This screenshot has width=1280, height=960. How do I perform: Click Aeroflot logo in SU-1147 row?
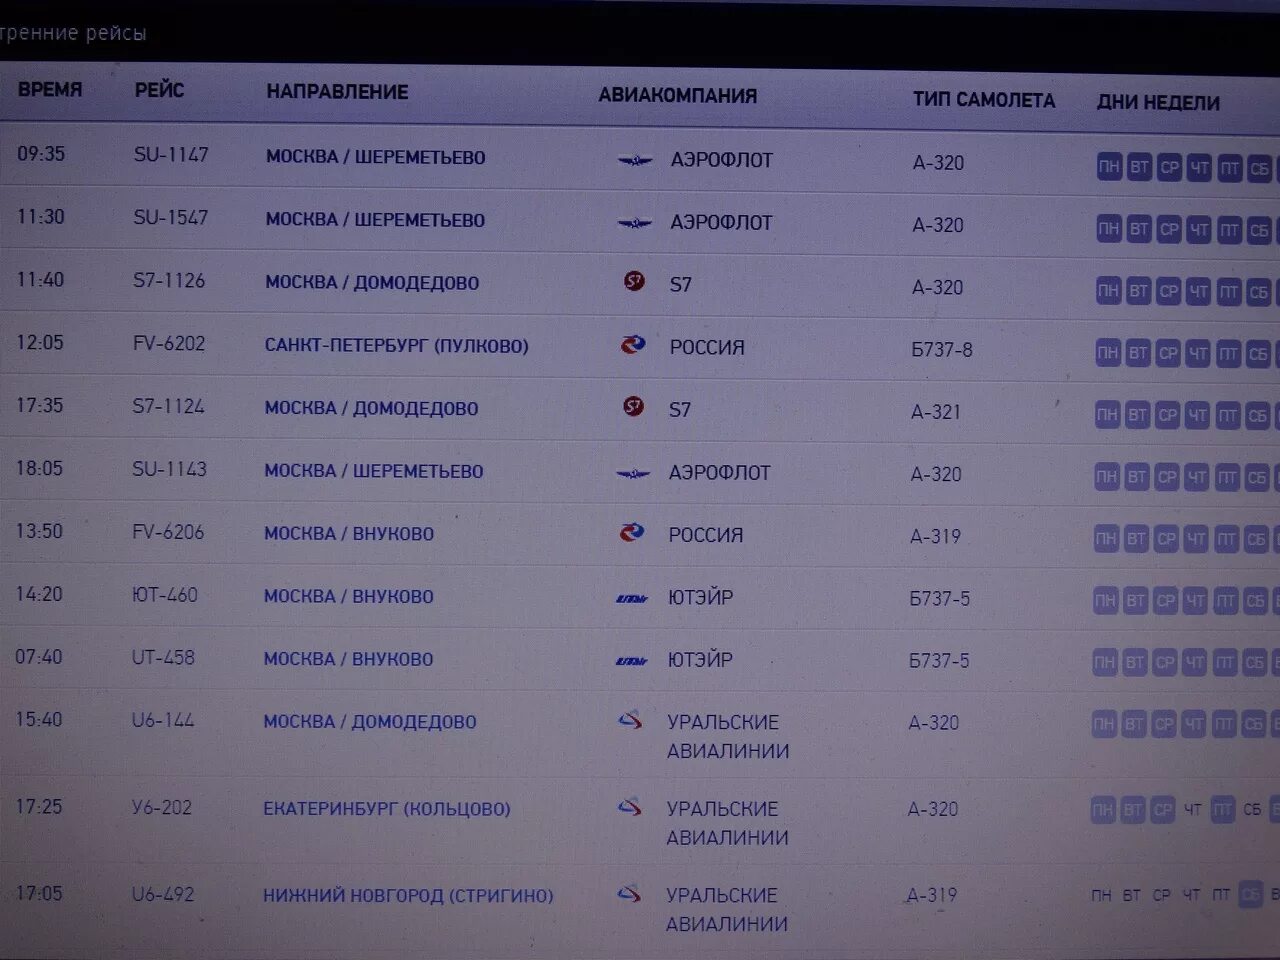(634, 160)
